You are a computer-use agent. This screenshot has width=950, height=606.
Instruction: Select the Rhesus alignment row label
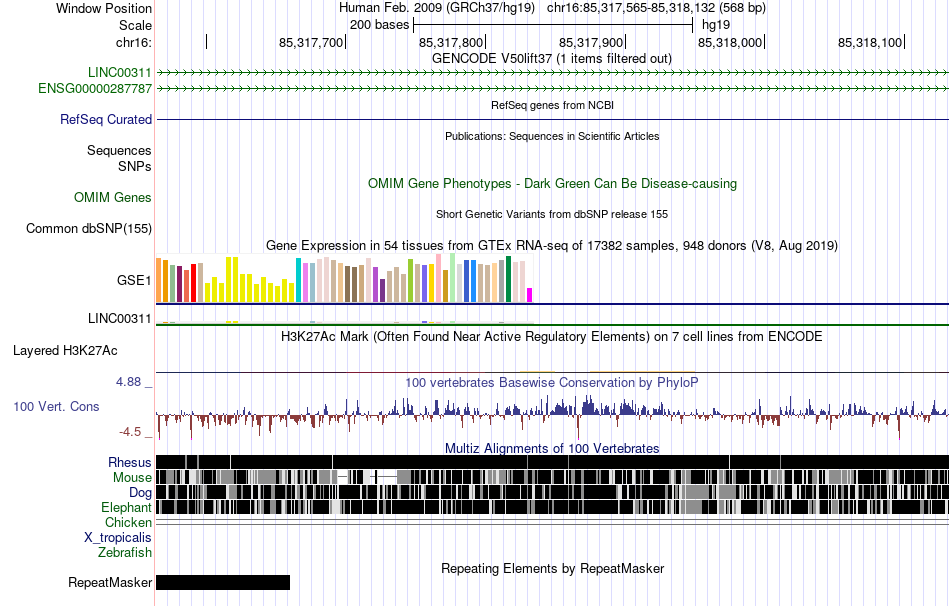(130, 462)
